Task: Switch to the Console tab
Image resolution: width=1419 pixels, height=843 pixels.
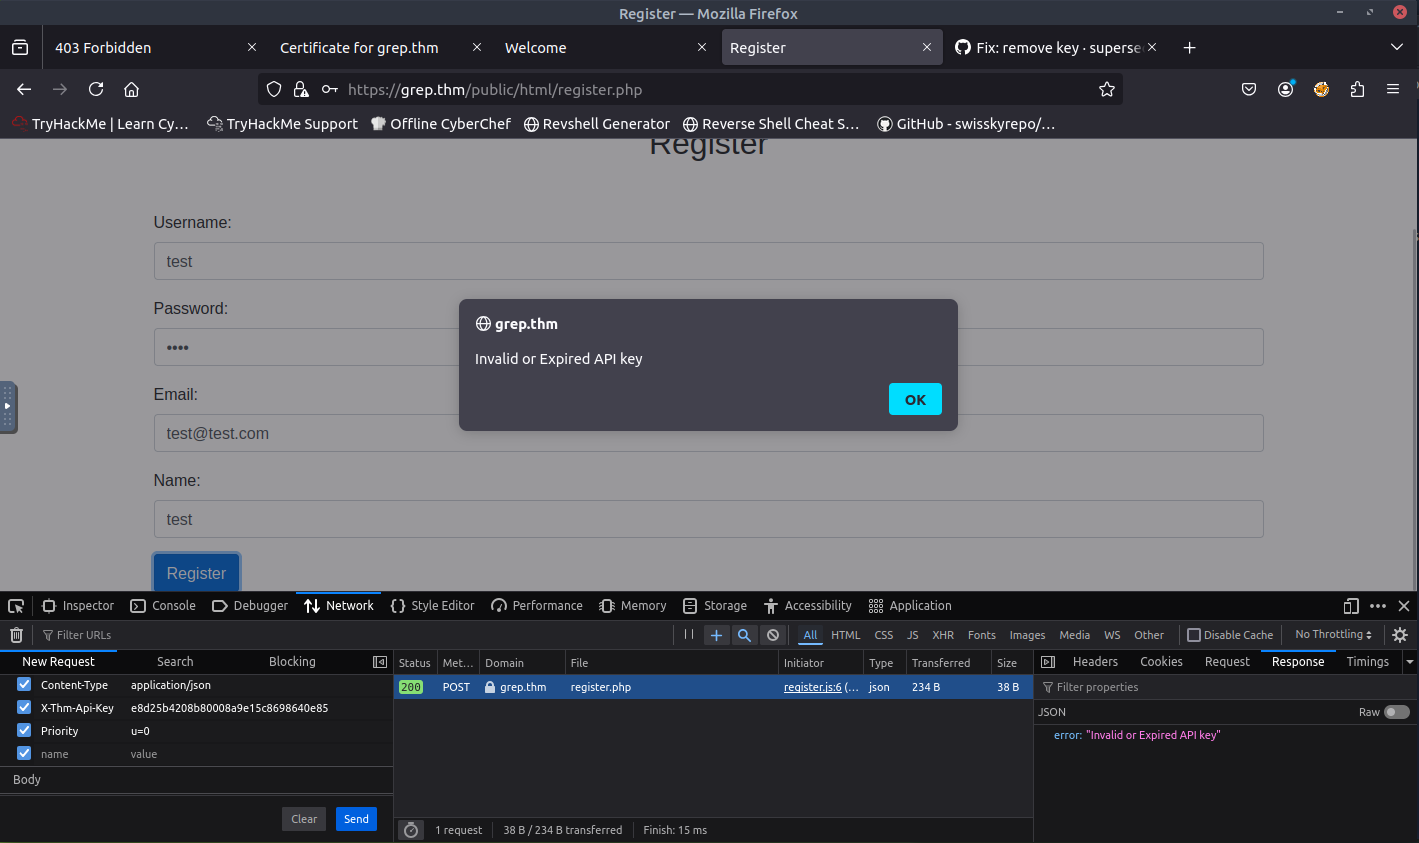Action: click(x=164, y=606)
